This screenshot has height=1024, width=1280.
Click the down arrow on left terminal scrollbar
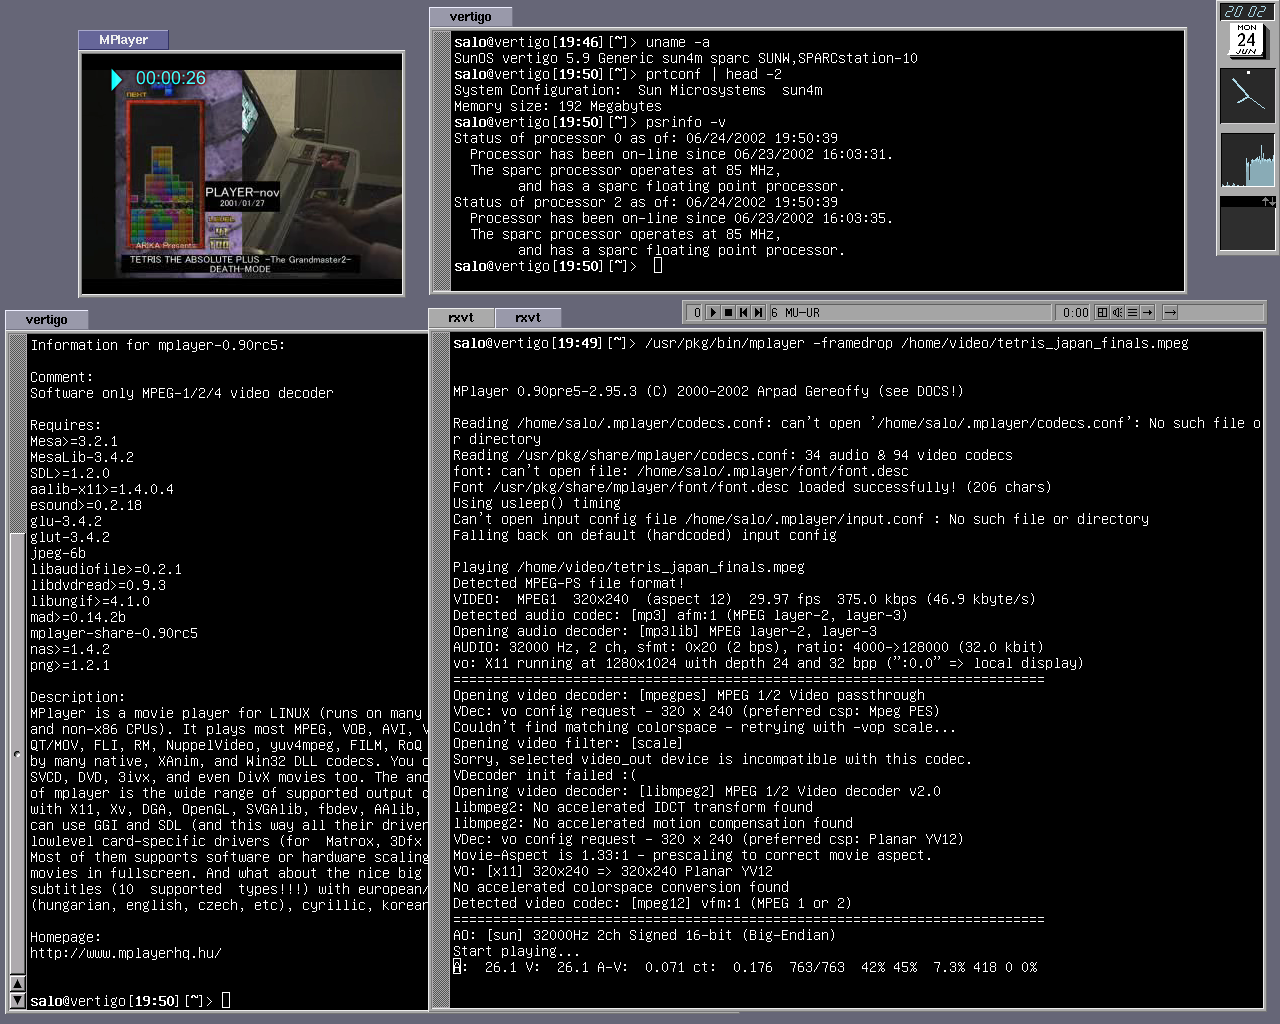click(x=17, y=999)
